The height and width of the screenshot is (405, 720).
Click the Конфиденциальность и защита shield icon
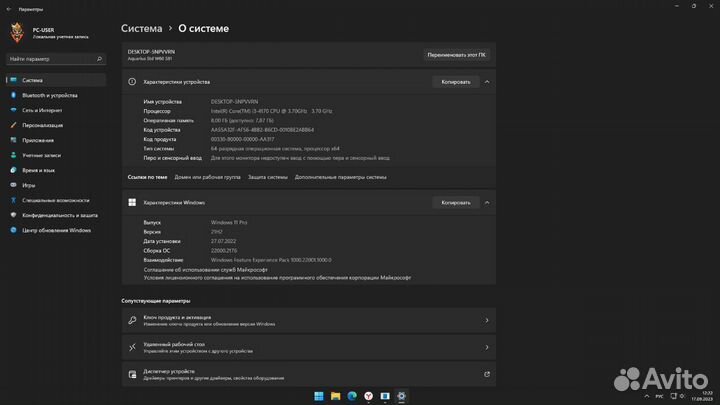[x=13, y=215]
